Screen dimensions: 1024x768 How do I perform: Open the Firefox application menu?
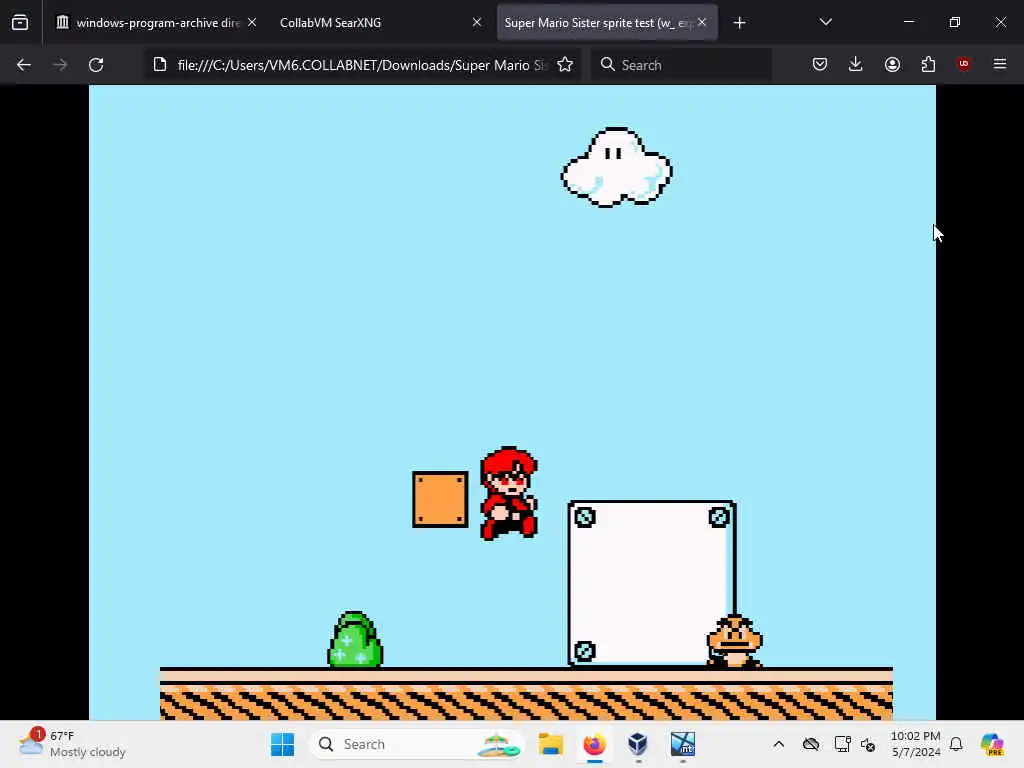(x=1000, y=64)
